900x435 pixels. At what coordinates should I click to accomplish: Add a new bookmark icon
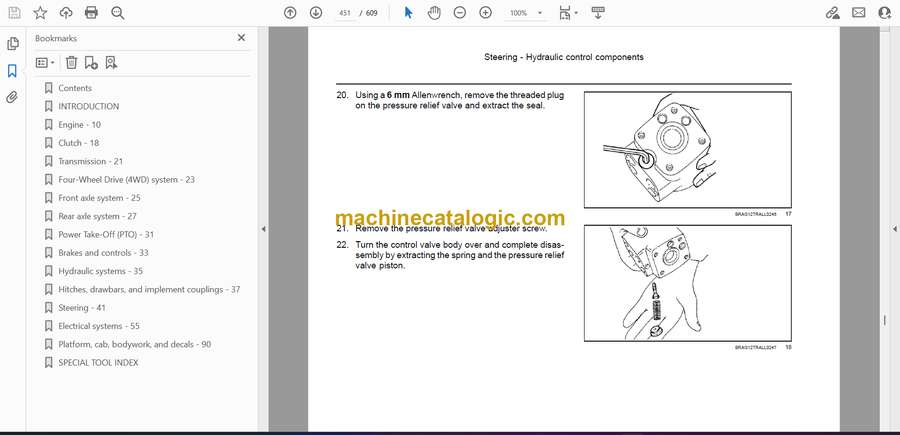click(91, 63)
